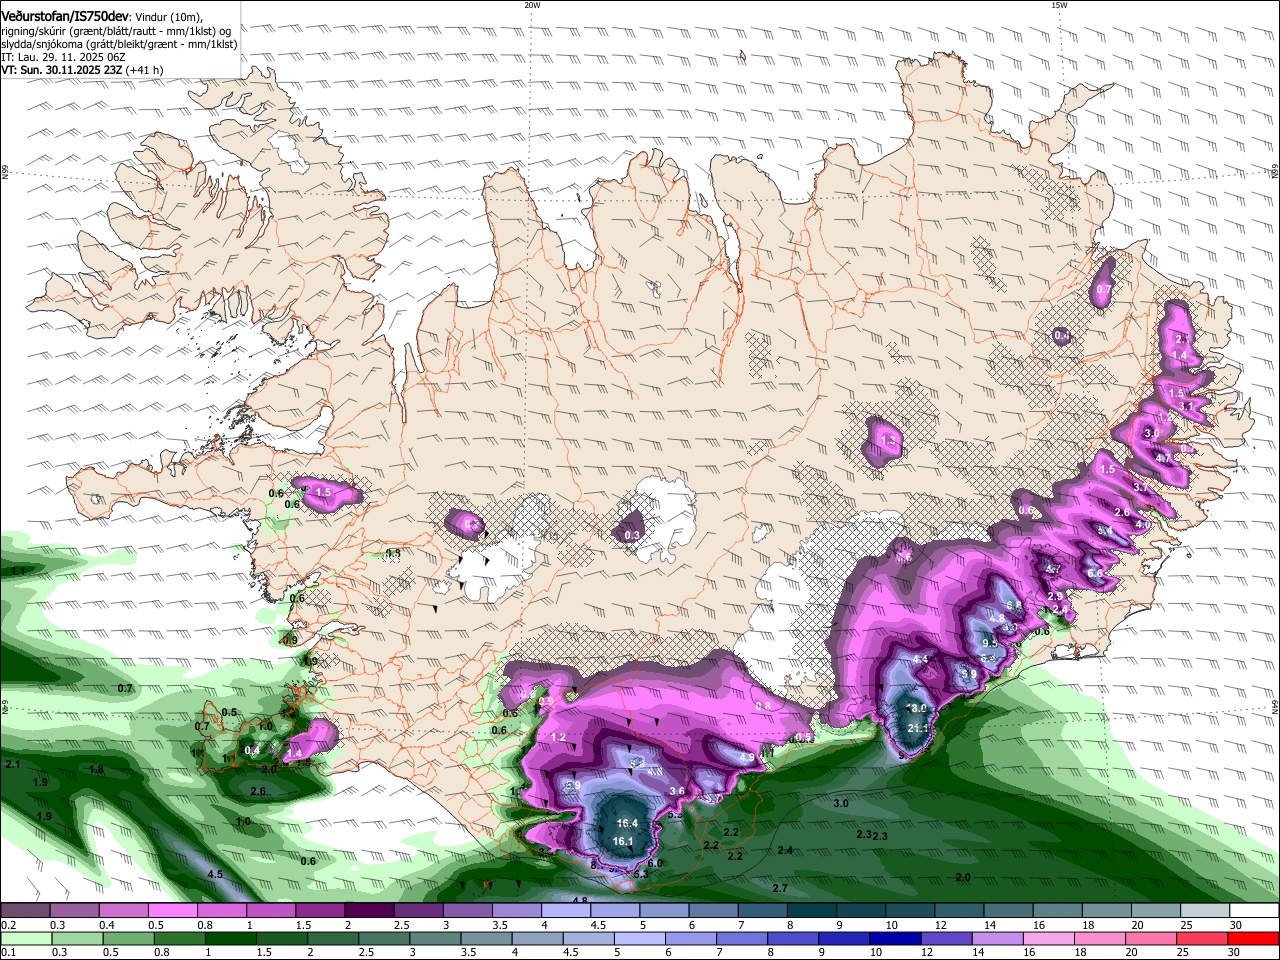The image size is (1280, 960).
Task: Click the 16.1 precipitation value
Action: coord(623,841)
